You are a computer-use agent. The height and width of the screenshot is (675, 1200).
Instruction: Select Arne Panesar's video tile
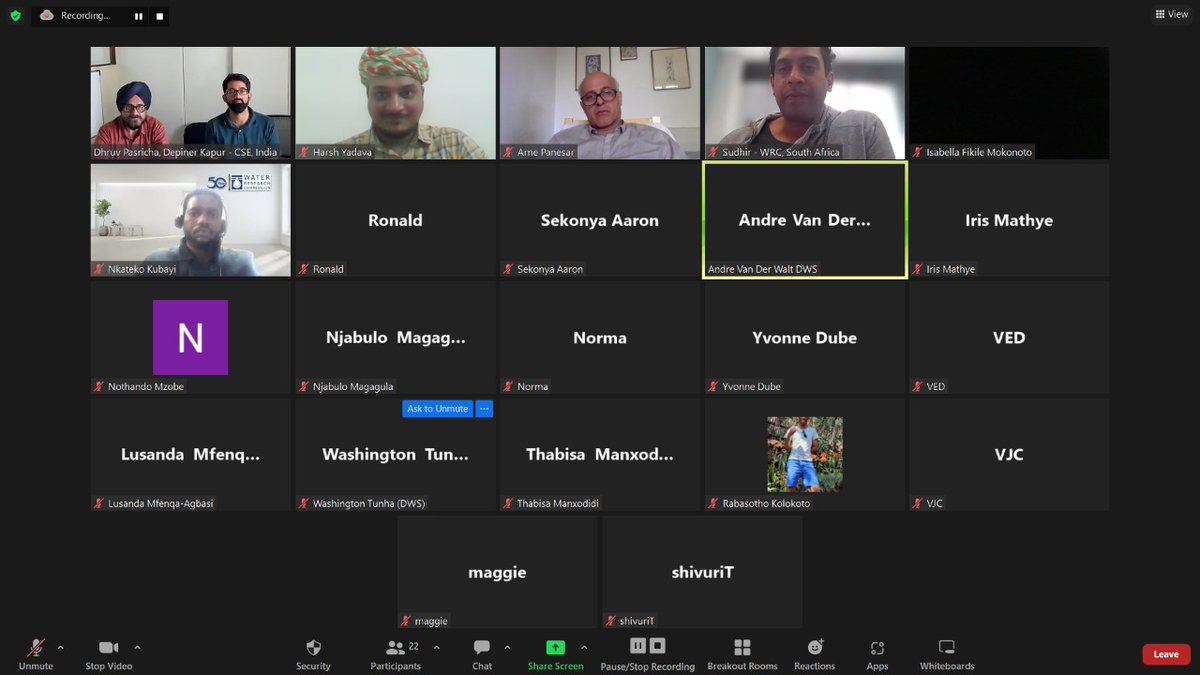point(600,103)
